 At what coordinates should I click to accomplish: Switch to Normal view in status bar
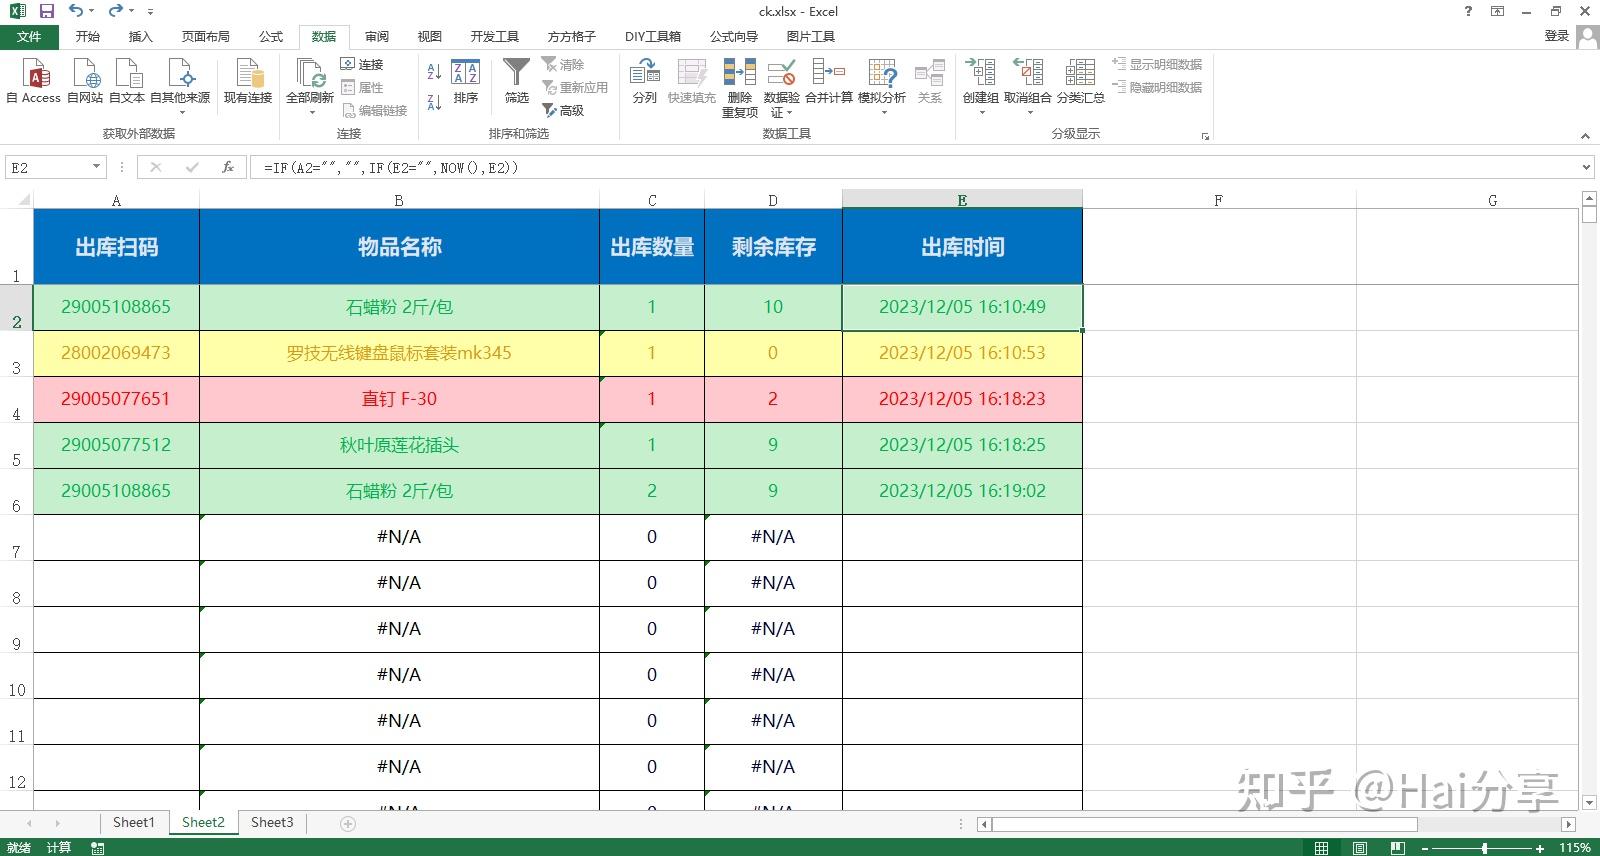tap(1322, 848)
